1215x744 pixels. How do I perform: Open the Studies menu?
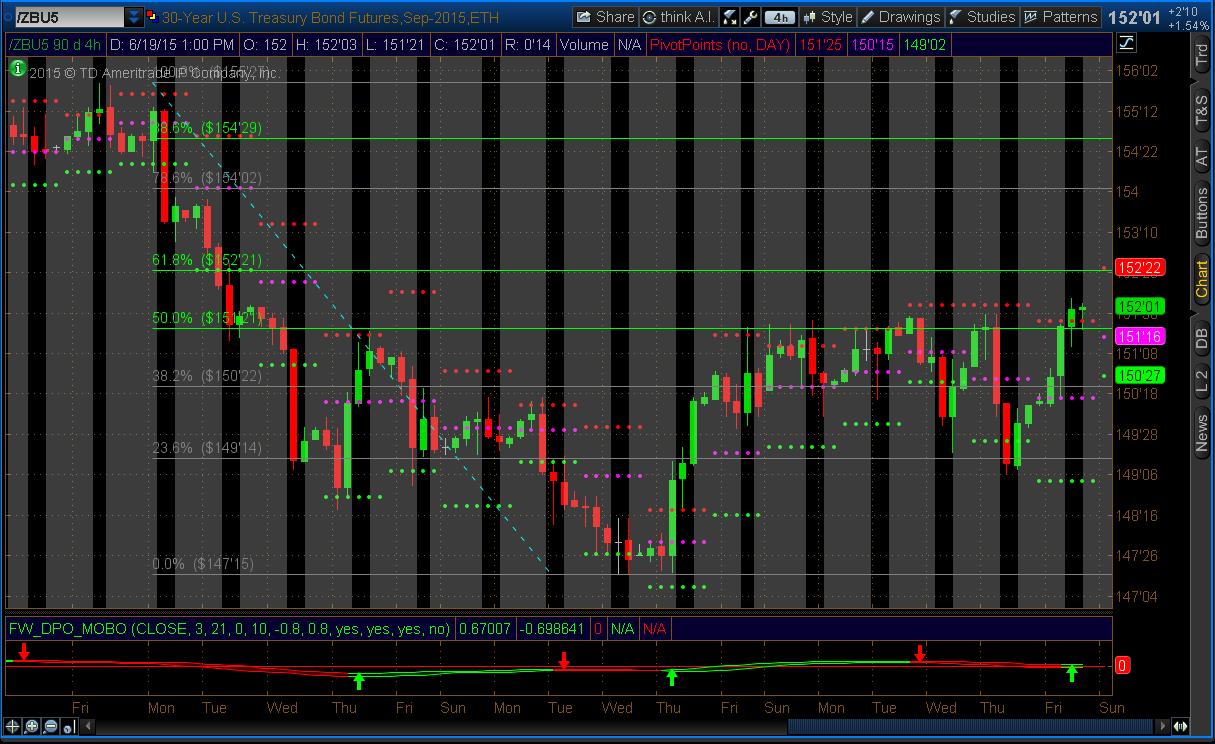(982, 17)
